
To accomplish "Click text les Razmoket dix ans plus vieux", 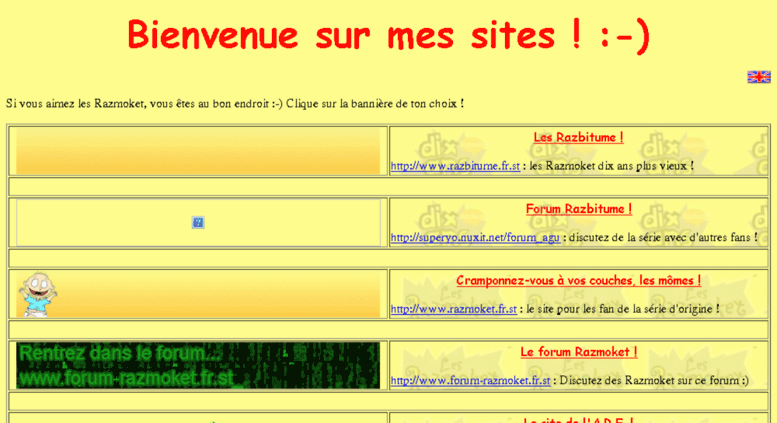I will pyautogui.click(x=611, y=166).
